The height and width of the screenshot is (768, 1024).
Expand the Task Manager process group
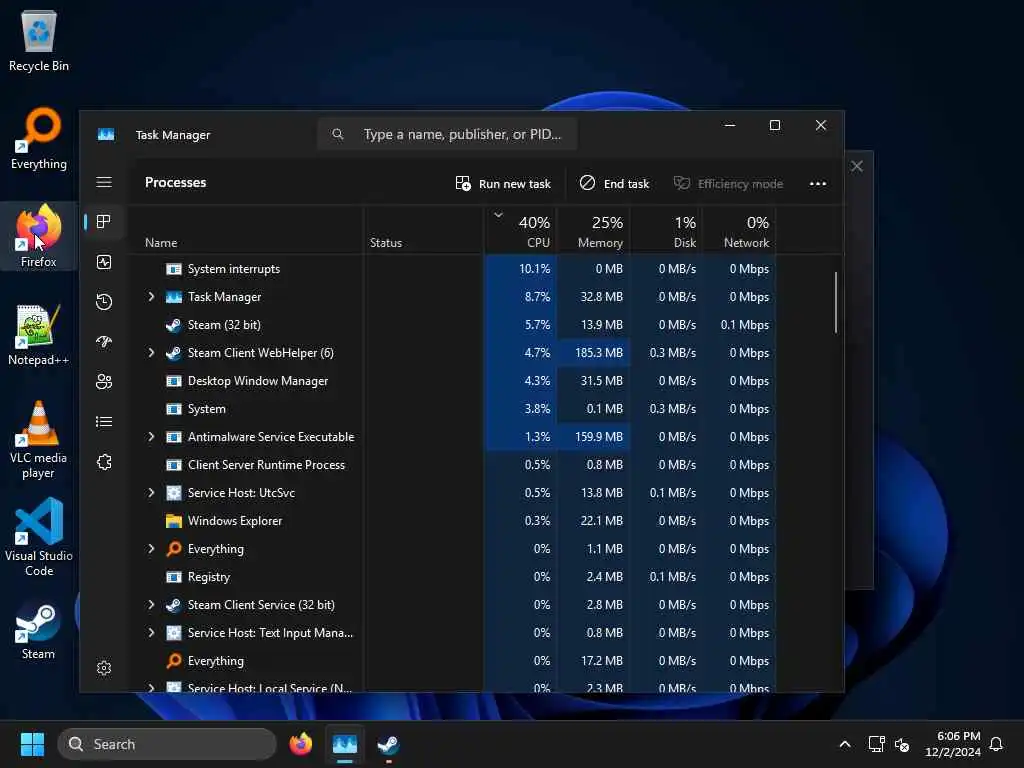pos(152,296)
